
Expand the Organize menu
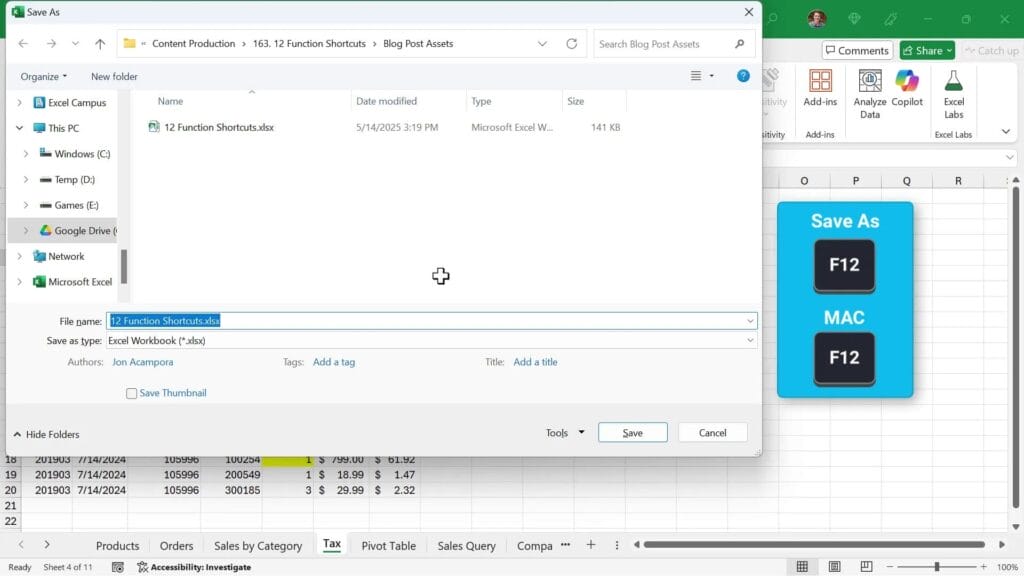44,77
